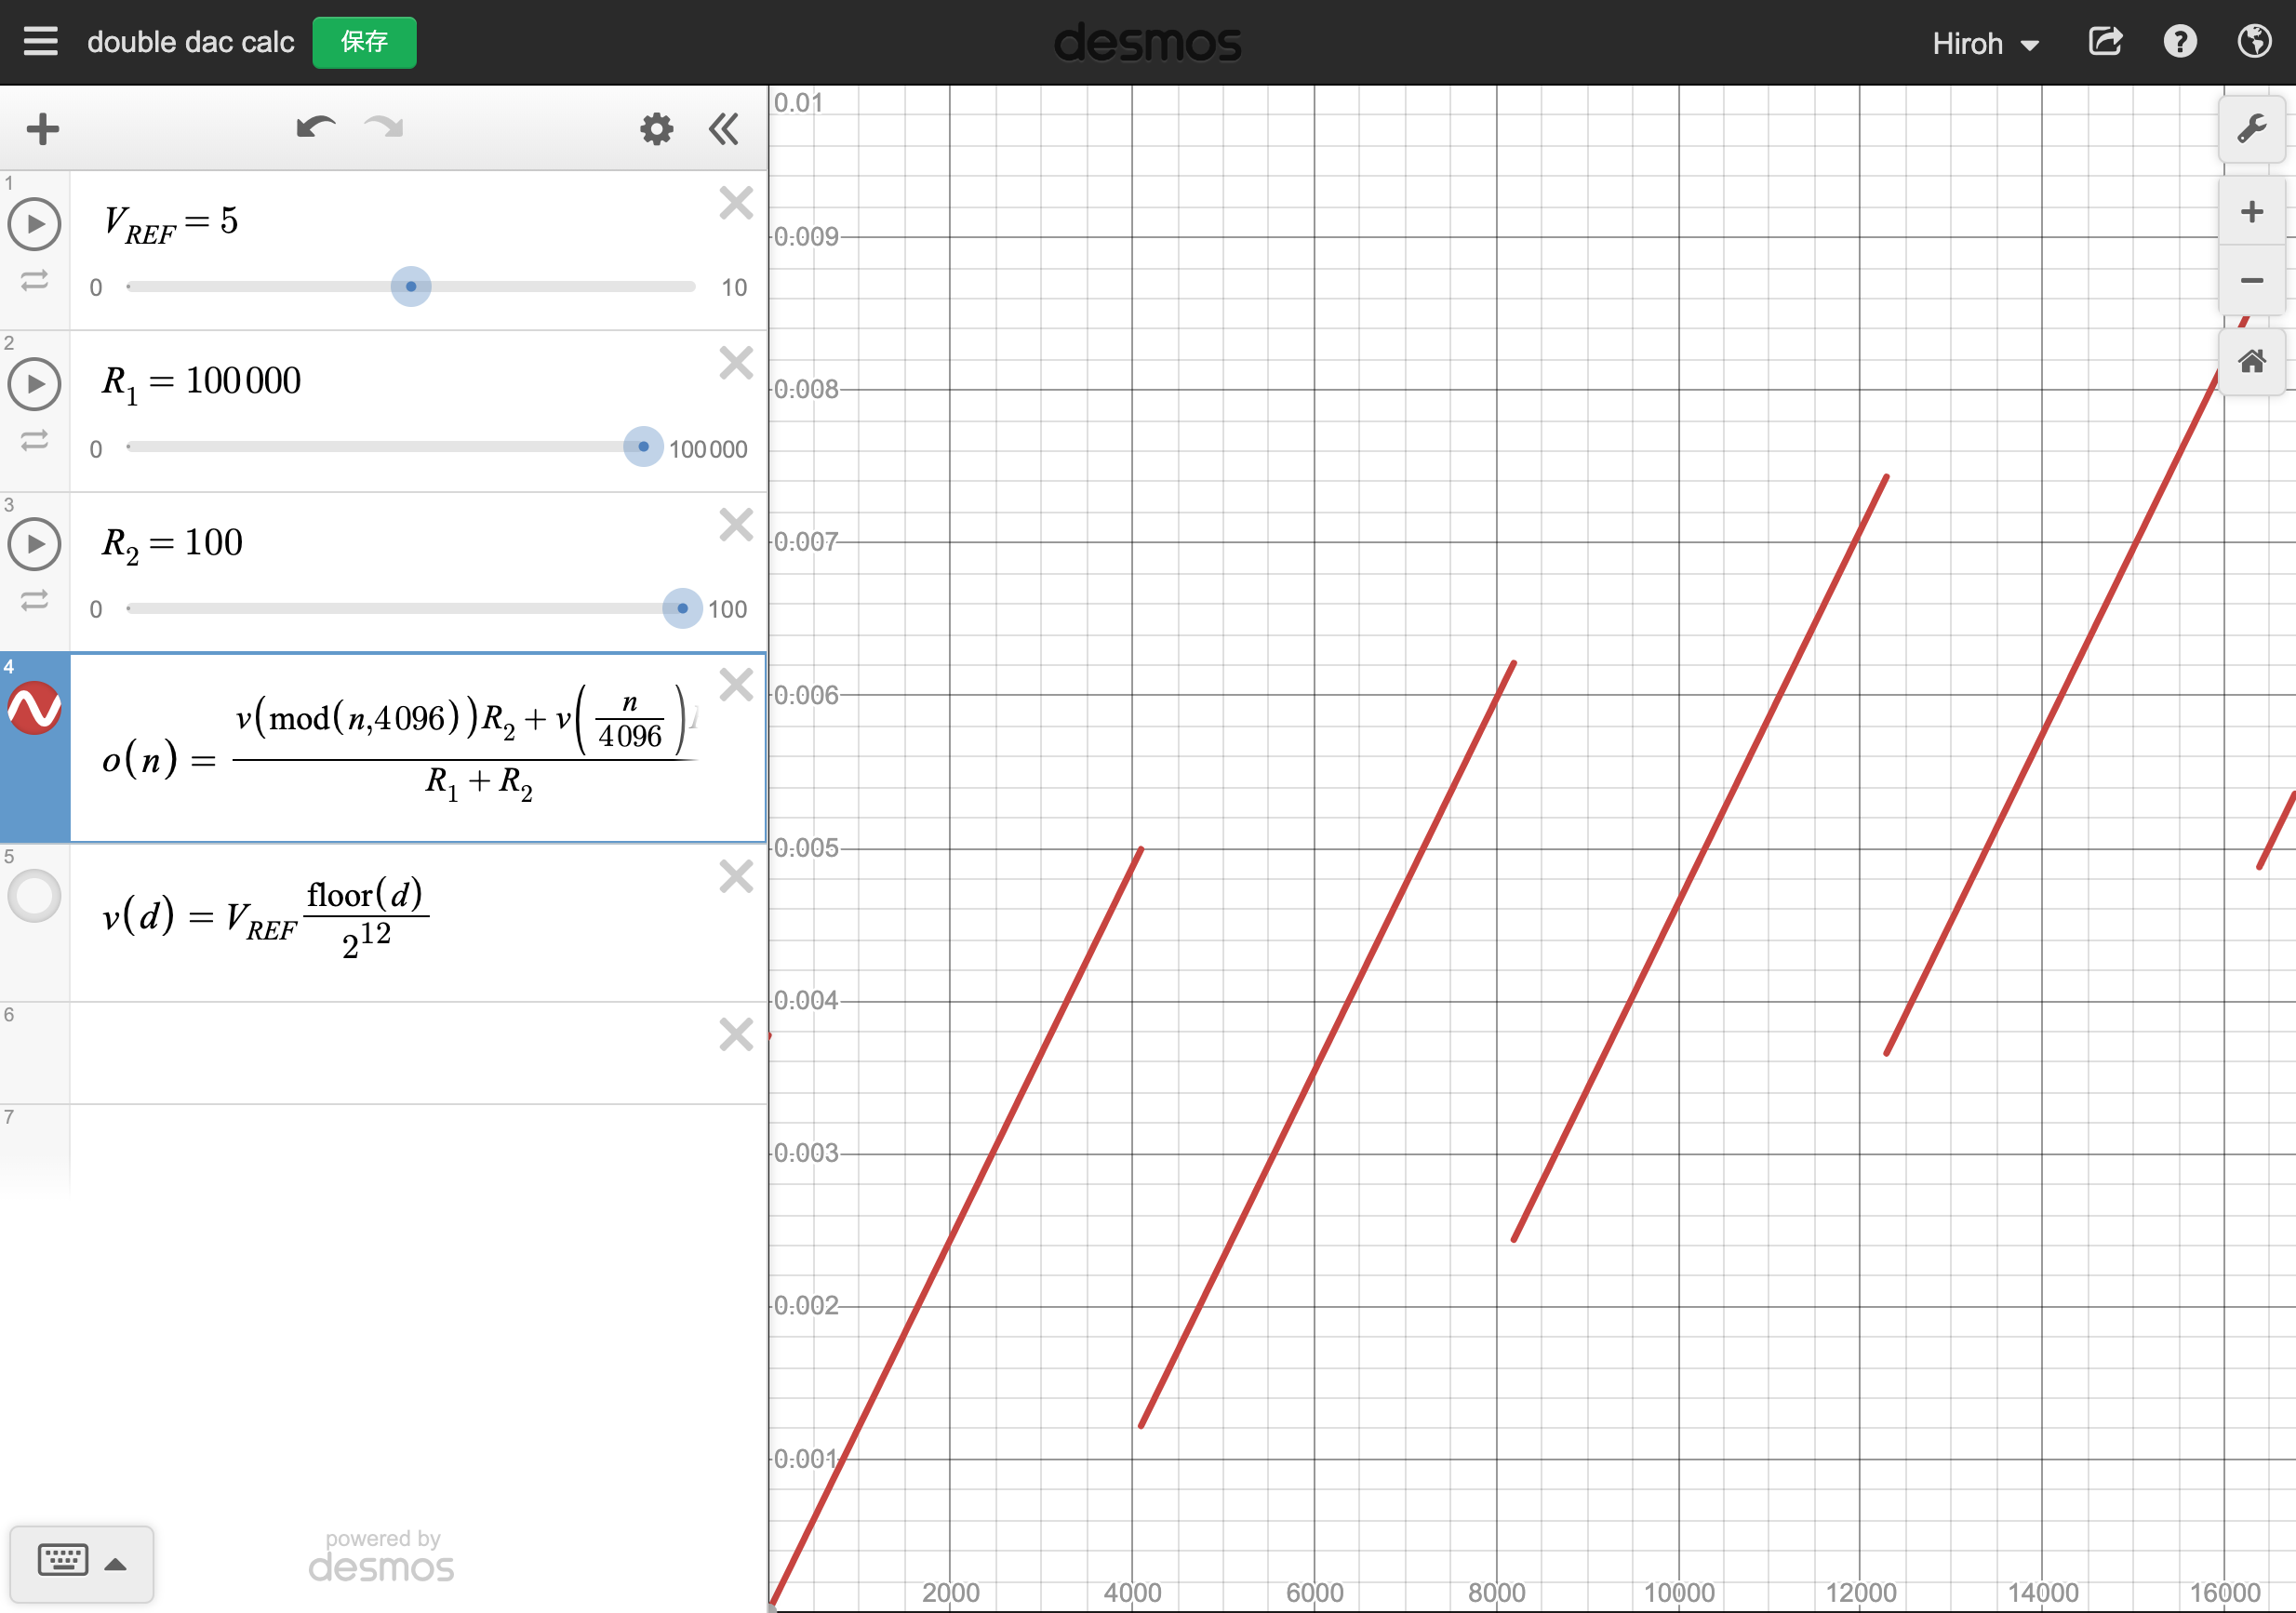This screenshot has width=2296, height=1613.
Task: Open the language globe menu
Action: pos(2254,42)
